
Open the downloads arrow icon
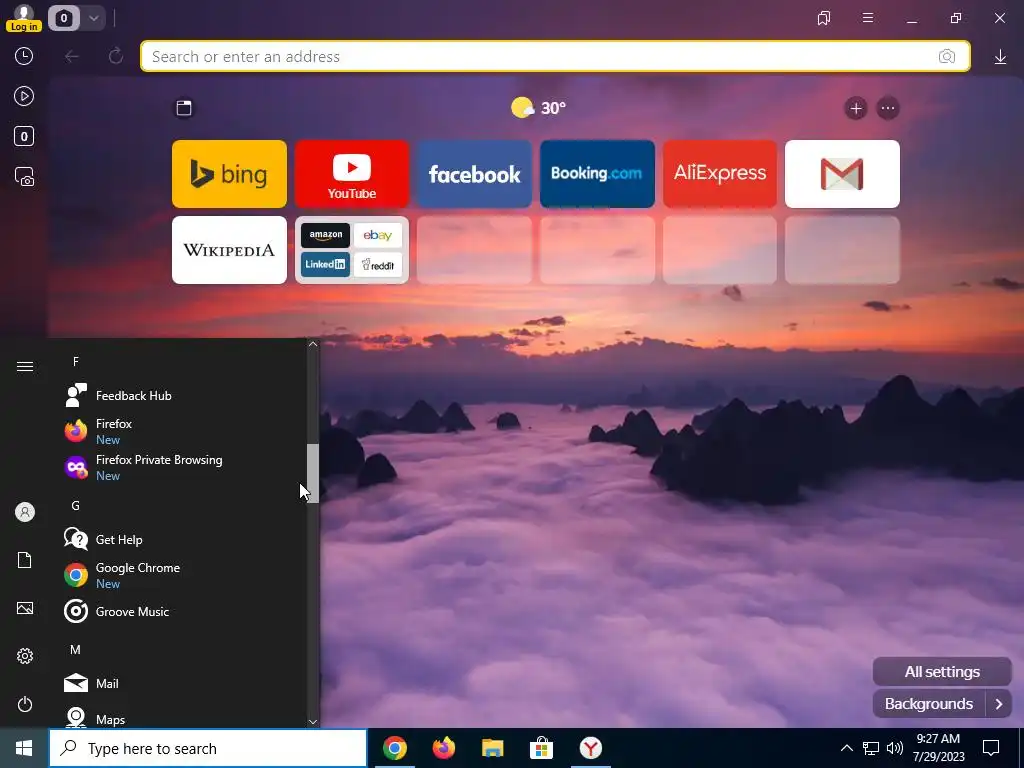1000,57
